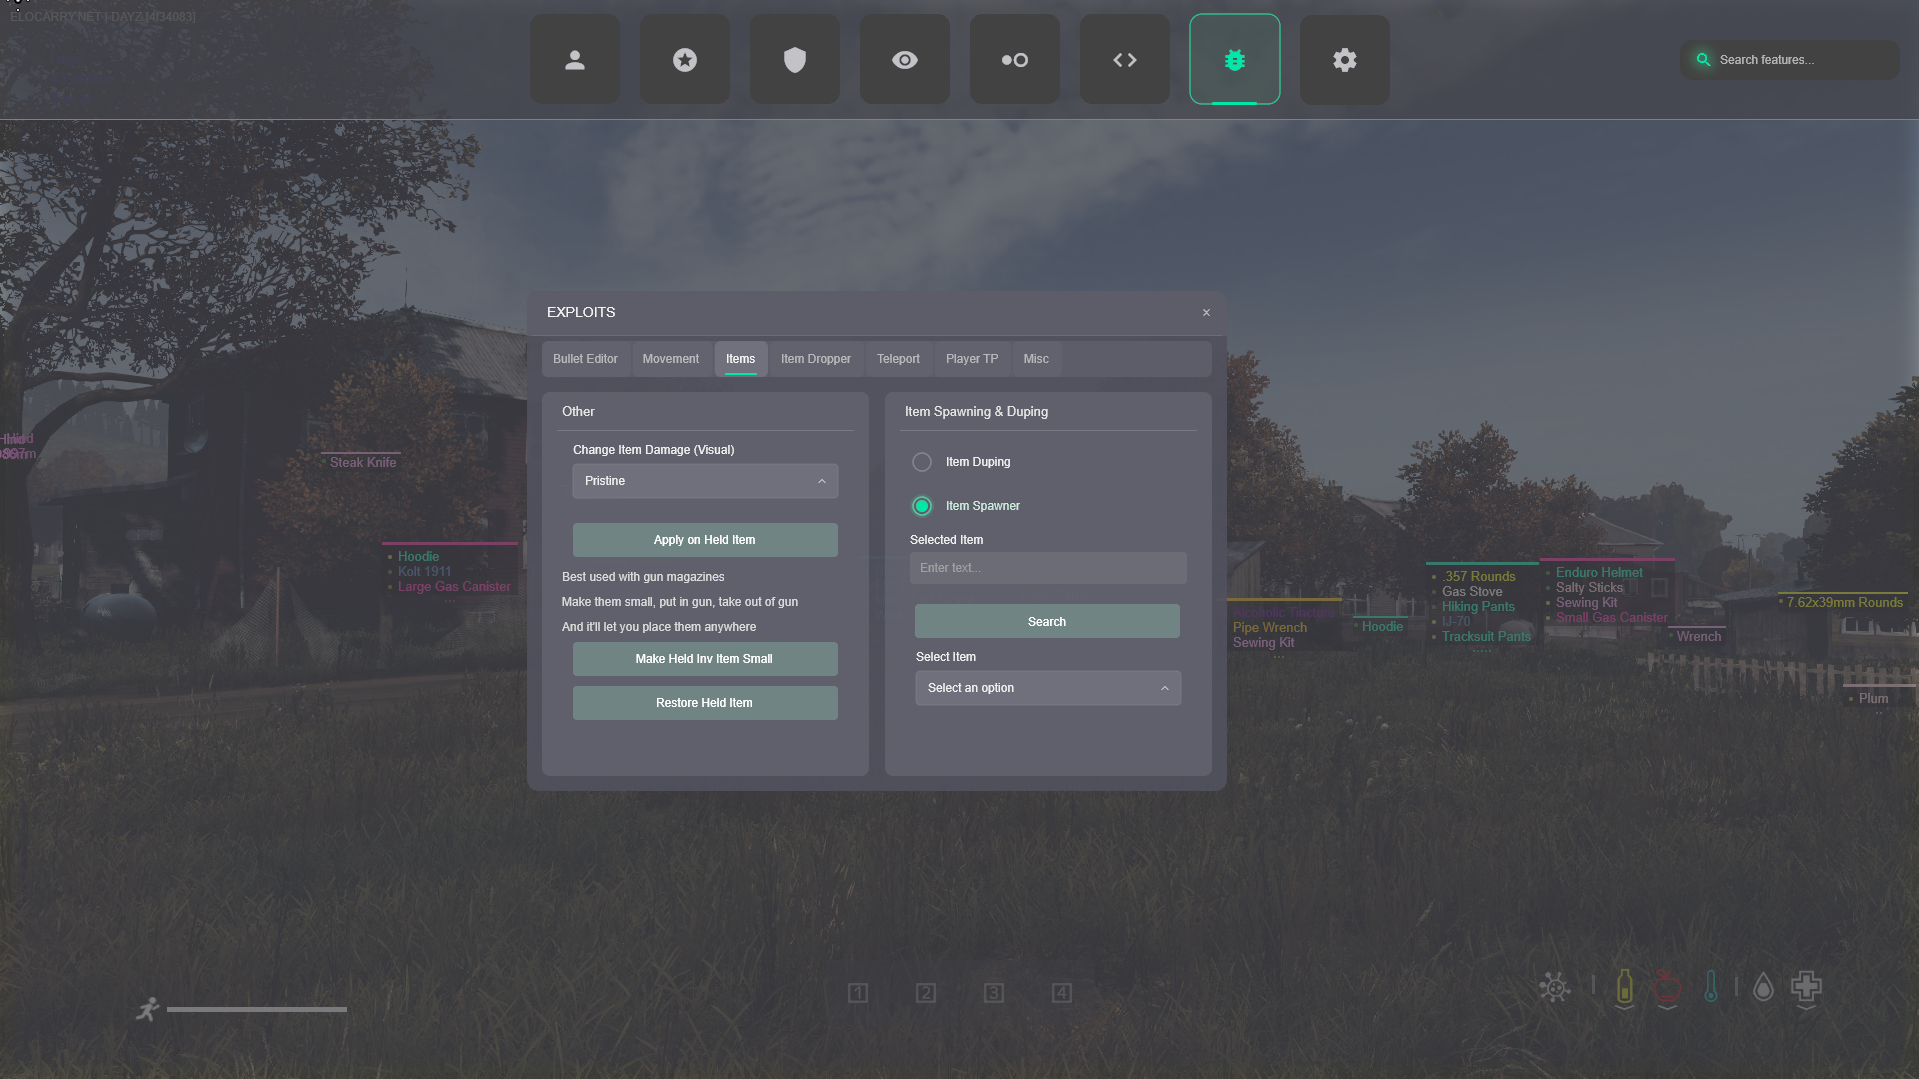Focus the Selected Item text field
This screenshot has height=1079, width=1919.
(1047, 568)
